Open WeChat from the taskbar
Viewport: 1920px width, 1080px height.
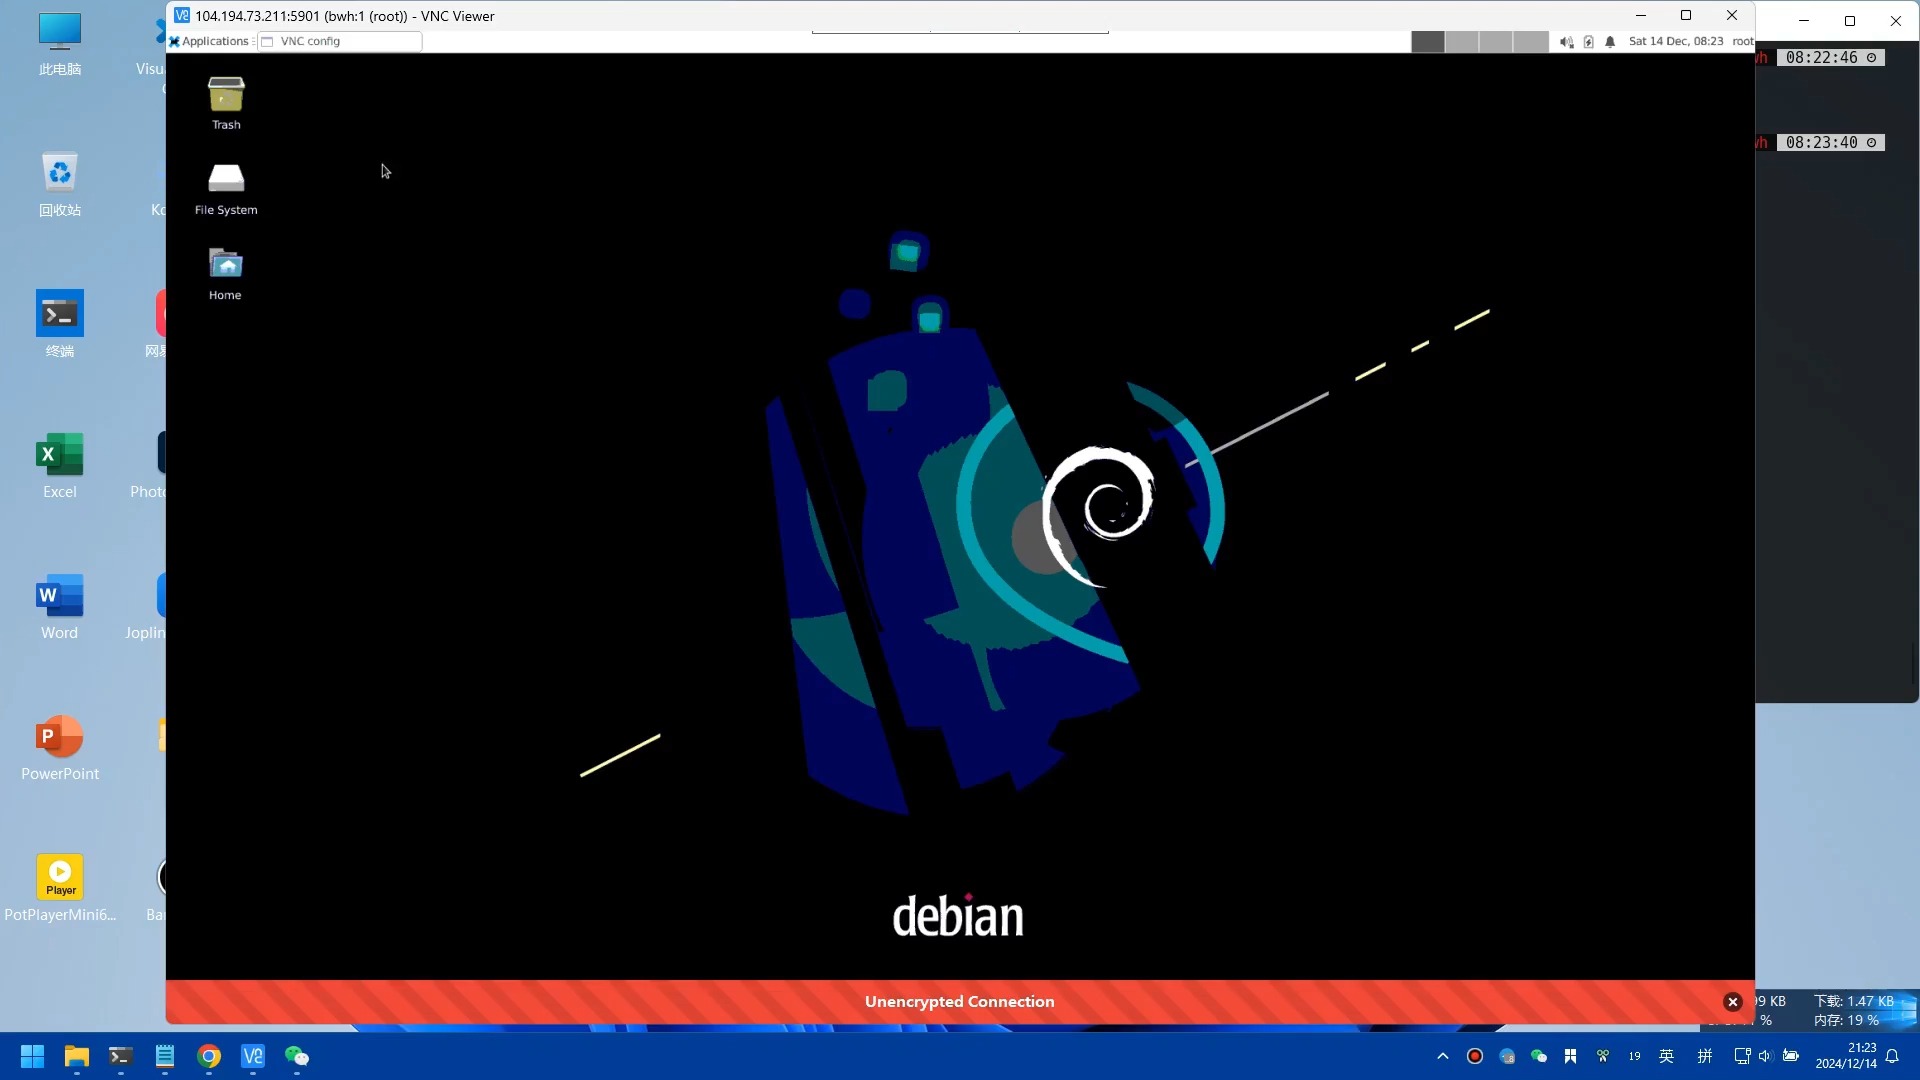(x=297, y=1056)
